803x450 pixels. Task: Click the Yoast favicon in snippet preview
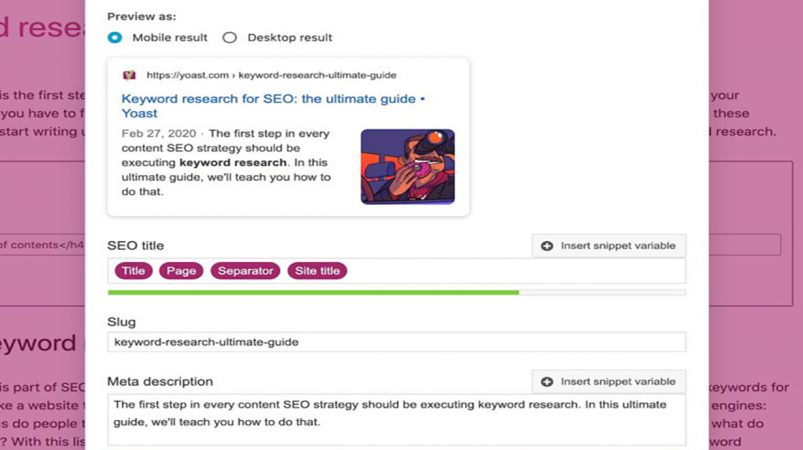click(x=129, y=75)
